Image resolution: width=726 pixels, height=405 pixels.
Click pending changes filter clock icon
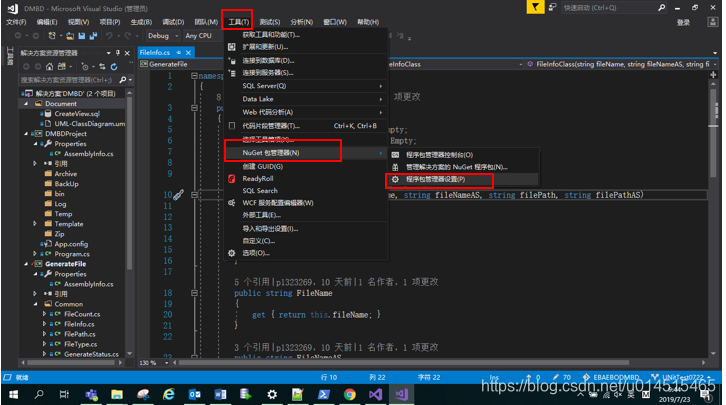coord(86,67)
